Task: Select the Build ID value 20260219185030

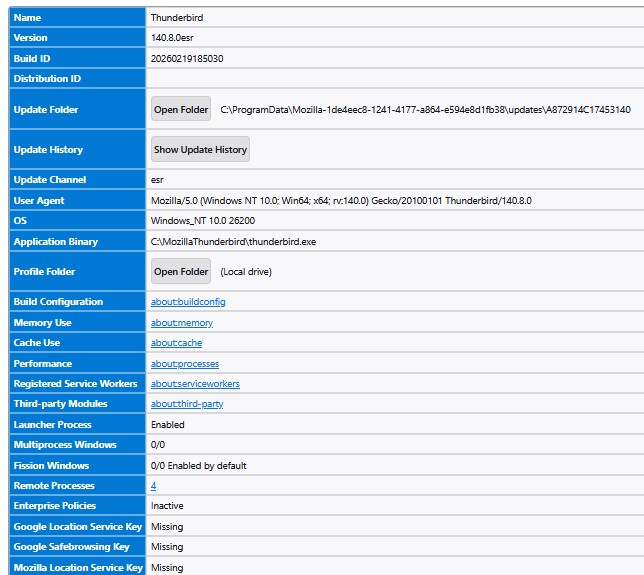Action: point(187,58)
